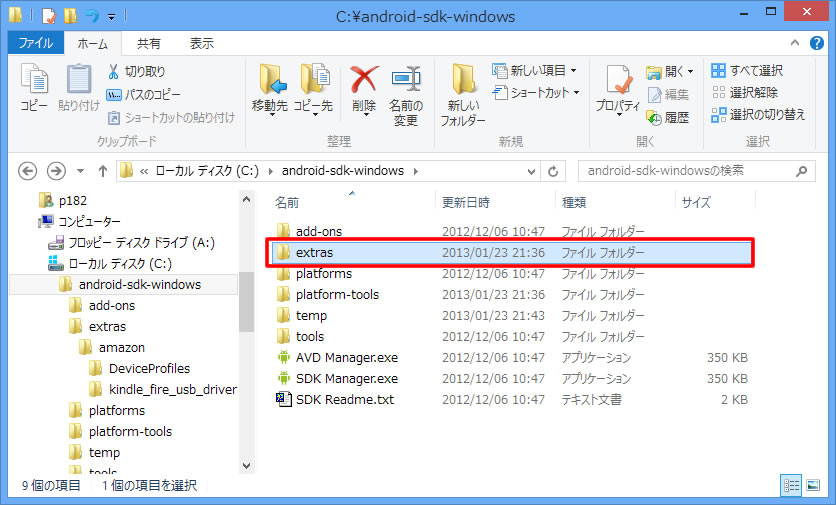The width and height of the screenshot is (836, 505).
Task: Select the ホーム (Home) tab
Action: click(x=92, y=44)
